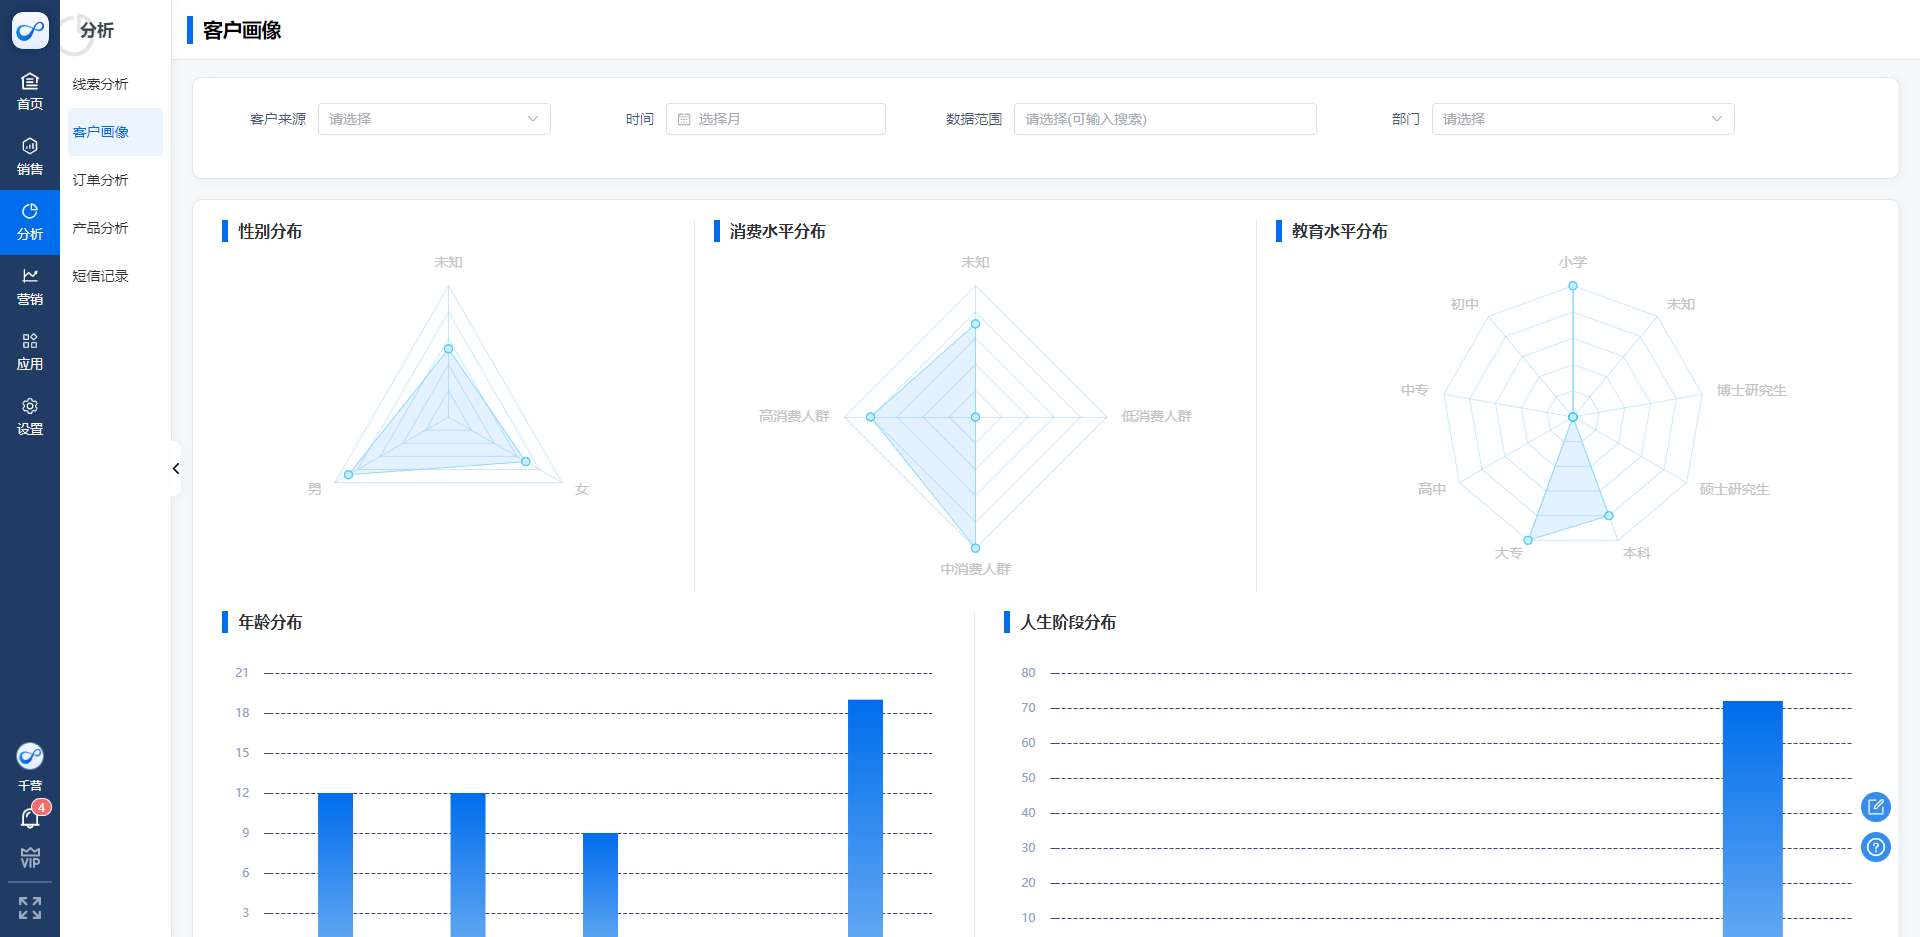This screenshot has height=937, width=1920.
Task: Open the 产品分析 page link
Action: 101,228
